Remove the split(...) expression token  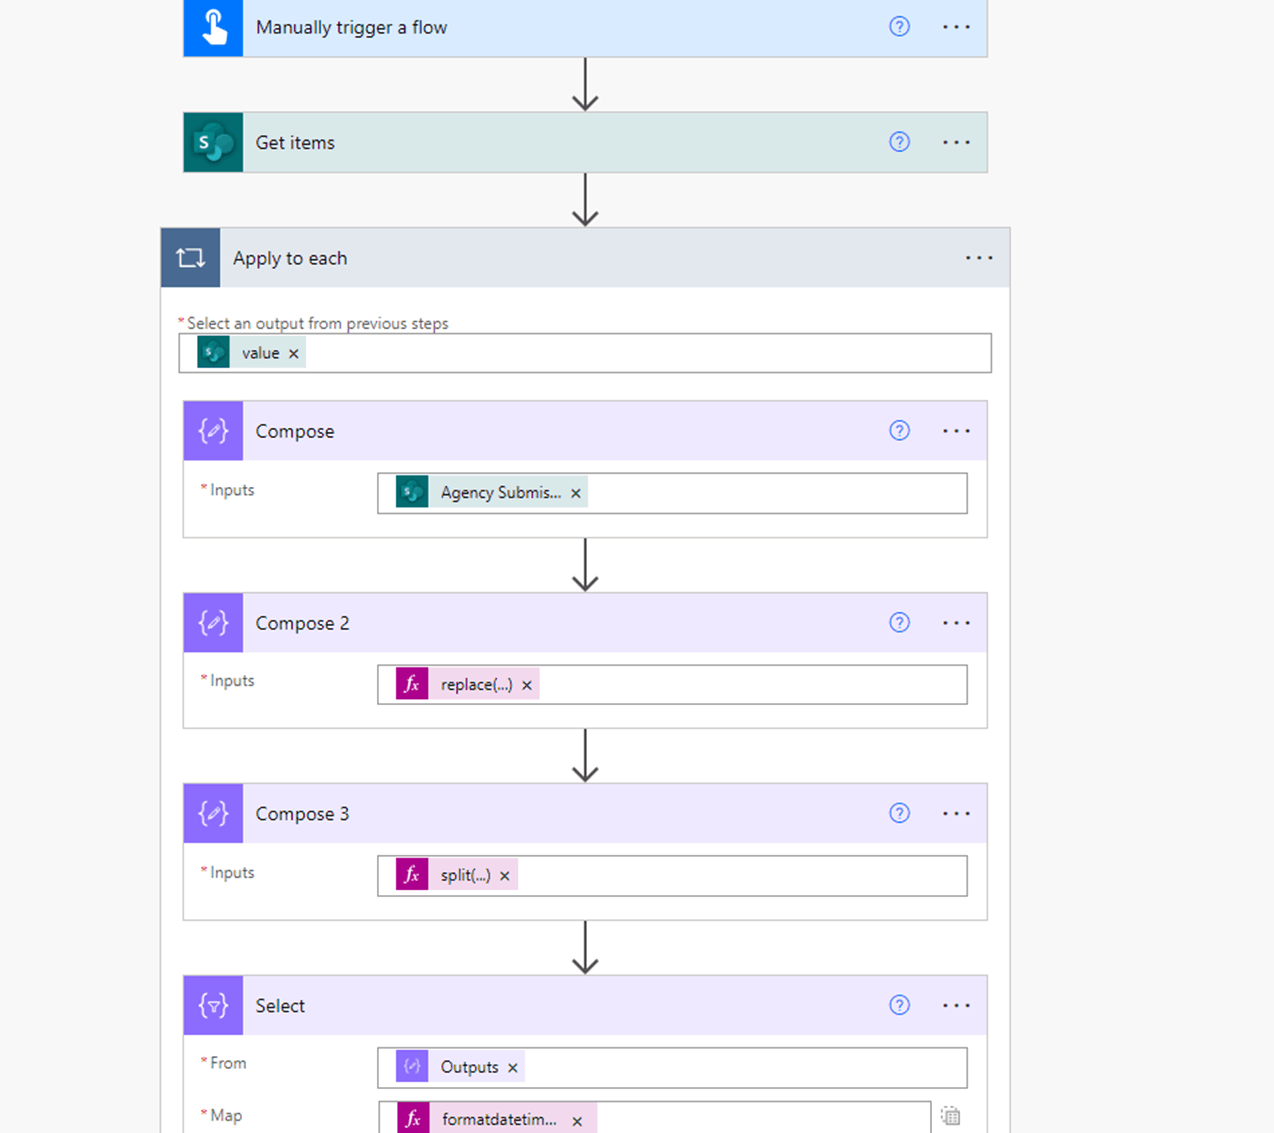[505, 876]
